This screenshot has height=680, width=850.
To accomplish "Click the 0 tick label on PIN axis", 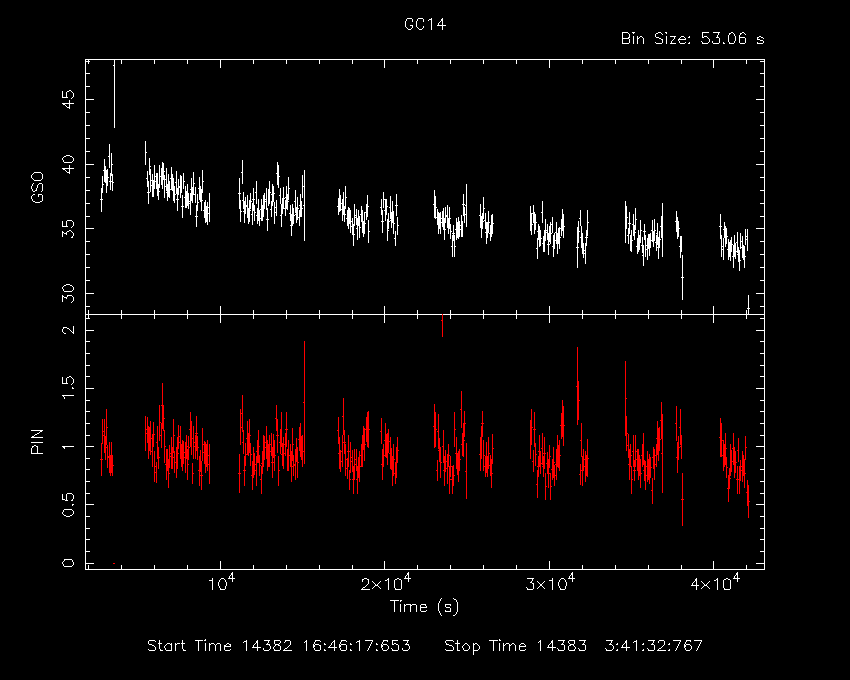I will pyautogui.click(x=69, y=563).
